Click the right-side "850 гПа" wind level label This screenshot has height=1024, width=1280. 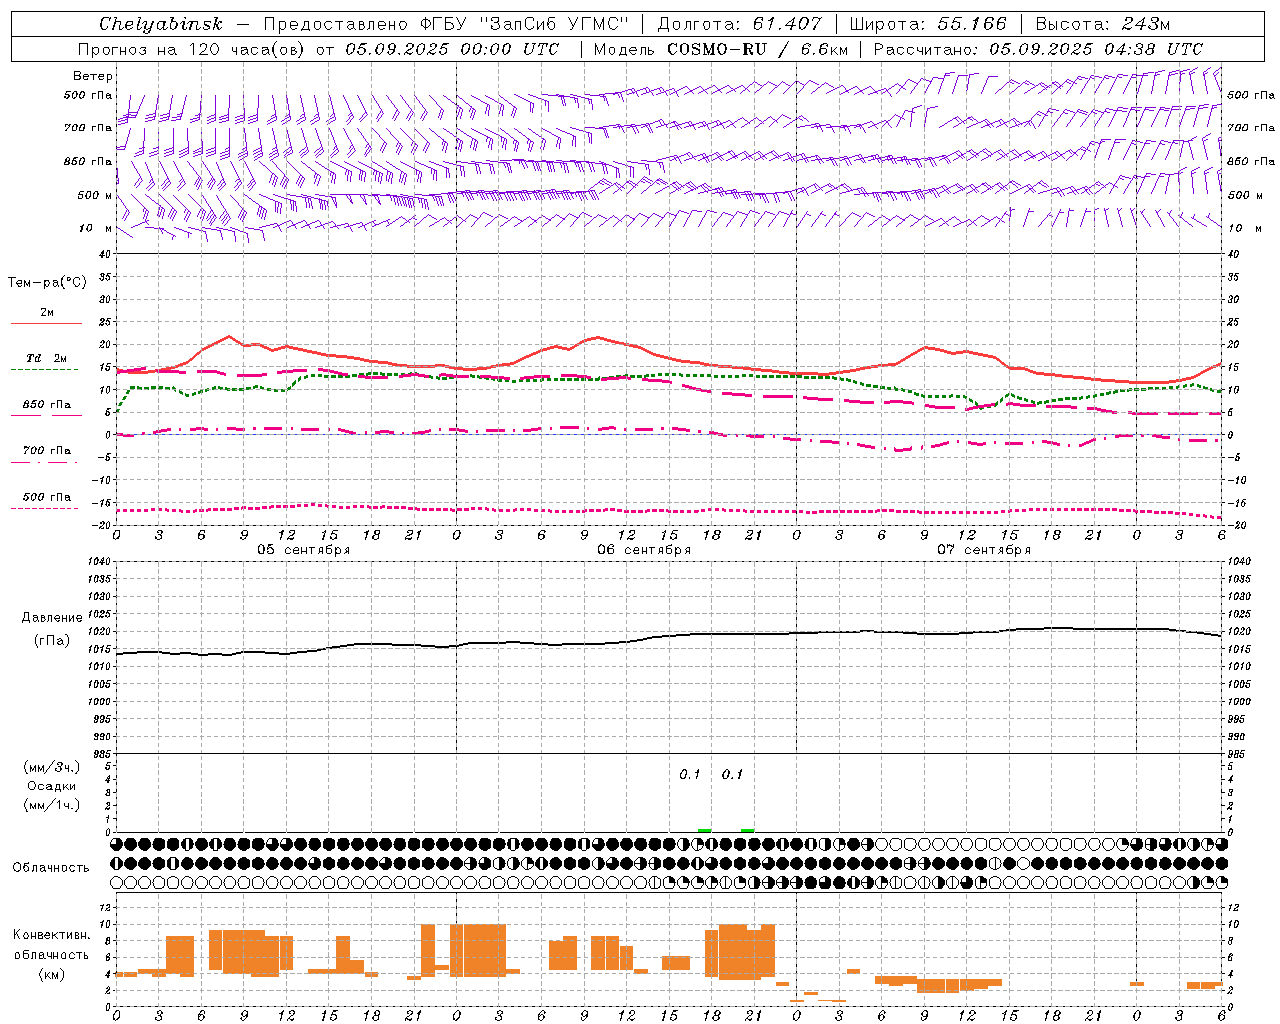coord(1251,161)
